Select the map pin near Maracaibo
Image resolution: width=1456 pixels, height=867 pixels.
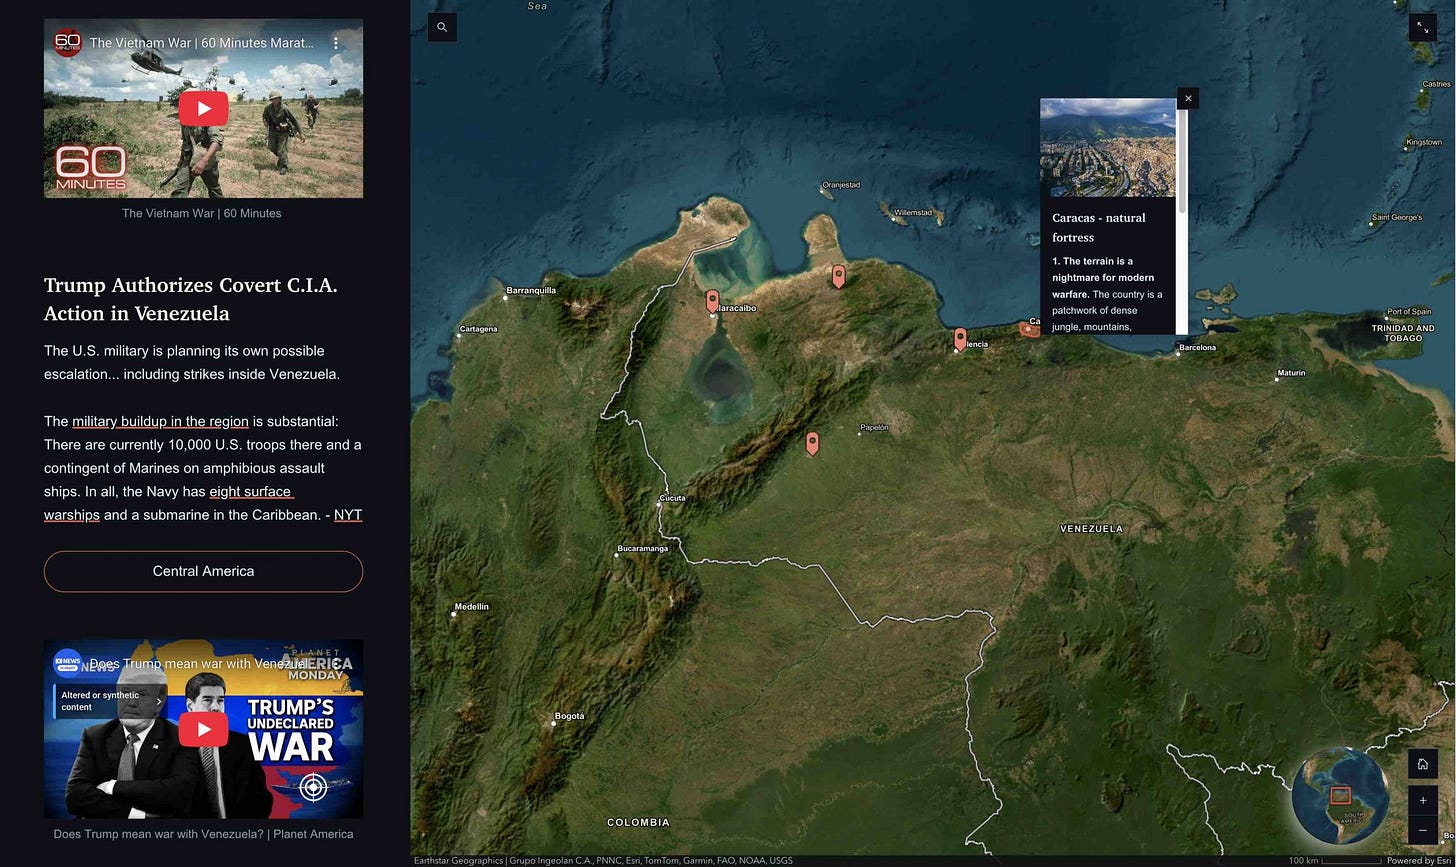click(712, 301)
